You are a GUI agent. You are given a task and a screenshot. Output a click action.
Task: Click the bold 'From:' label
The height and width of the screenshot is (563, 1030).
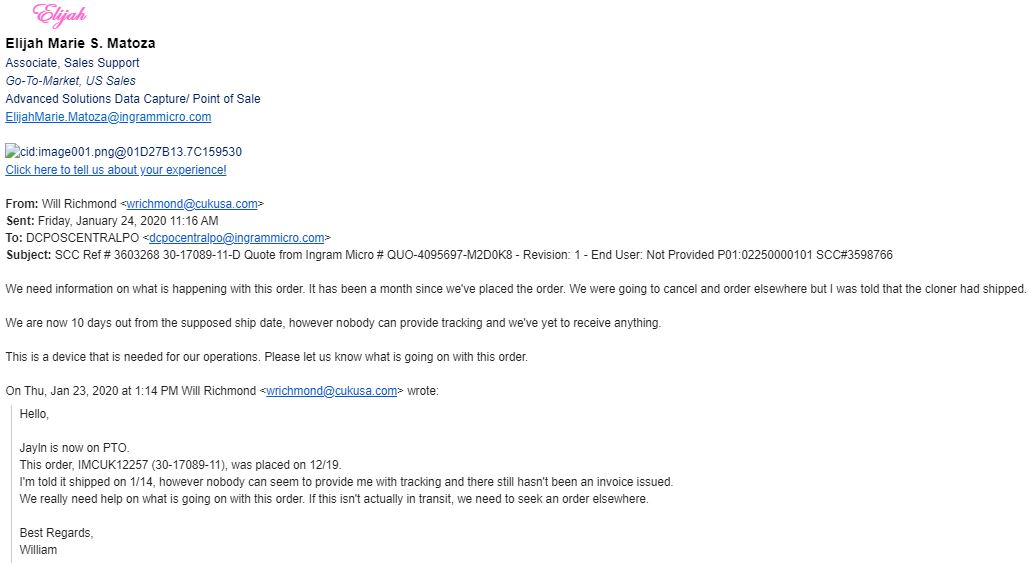click(x=22, y=204)
